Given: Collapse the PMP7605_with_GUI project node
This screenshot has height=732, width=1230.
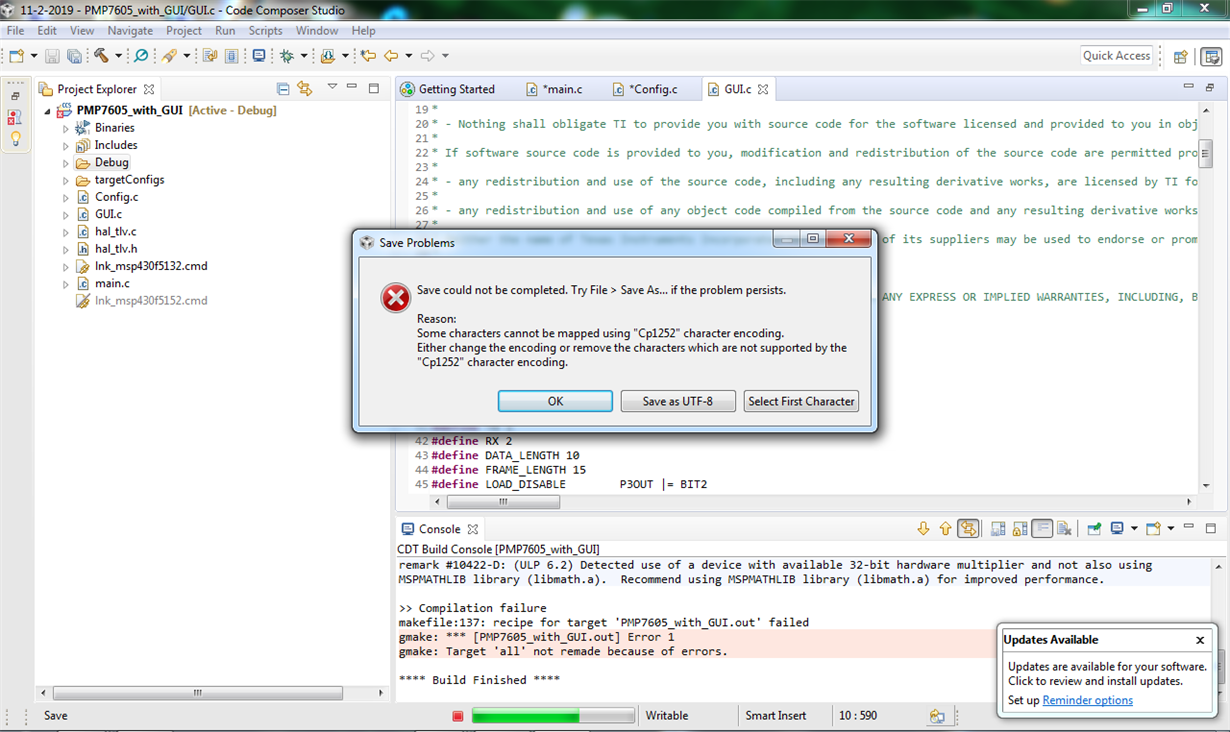Looking at the screenshot, I should click(47, 111).
